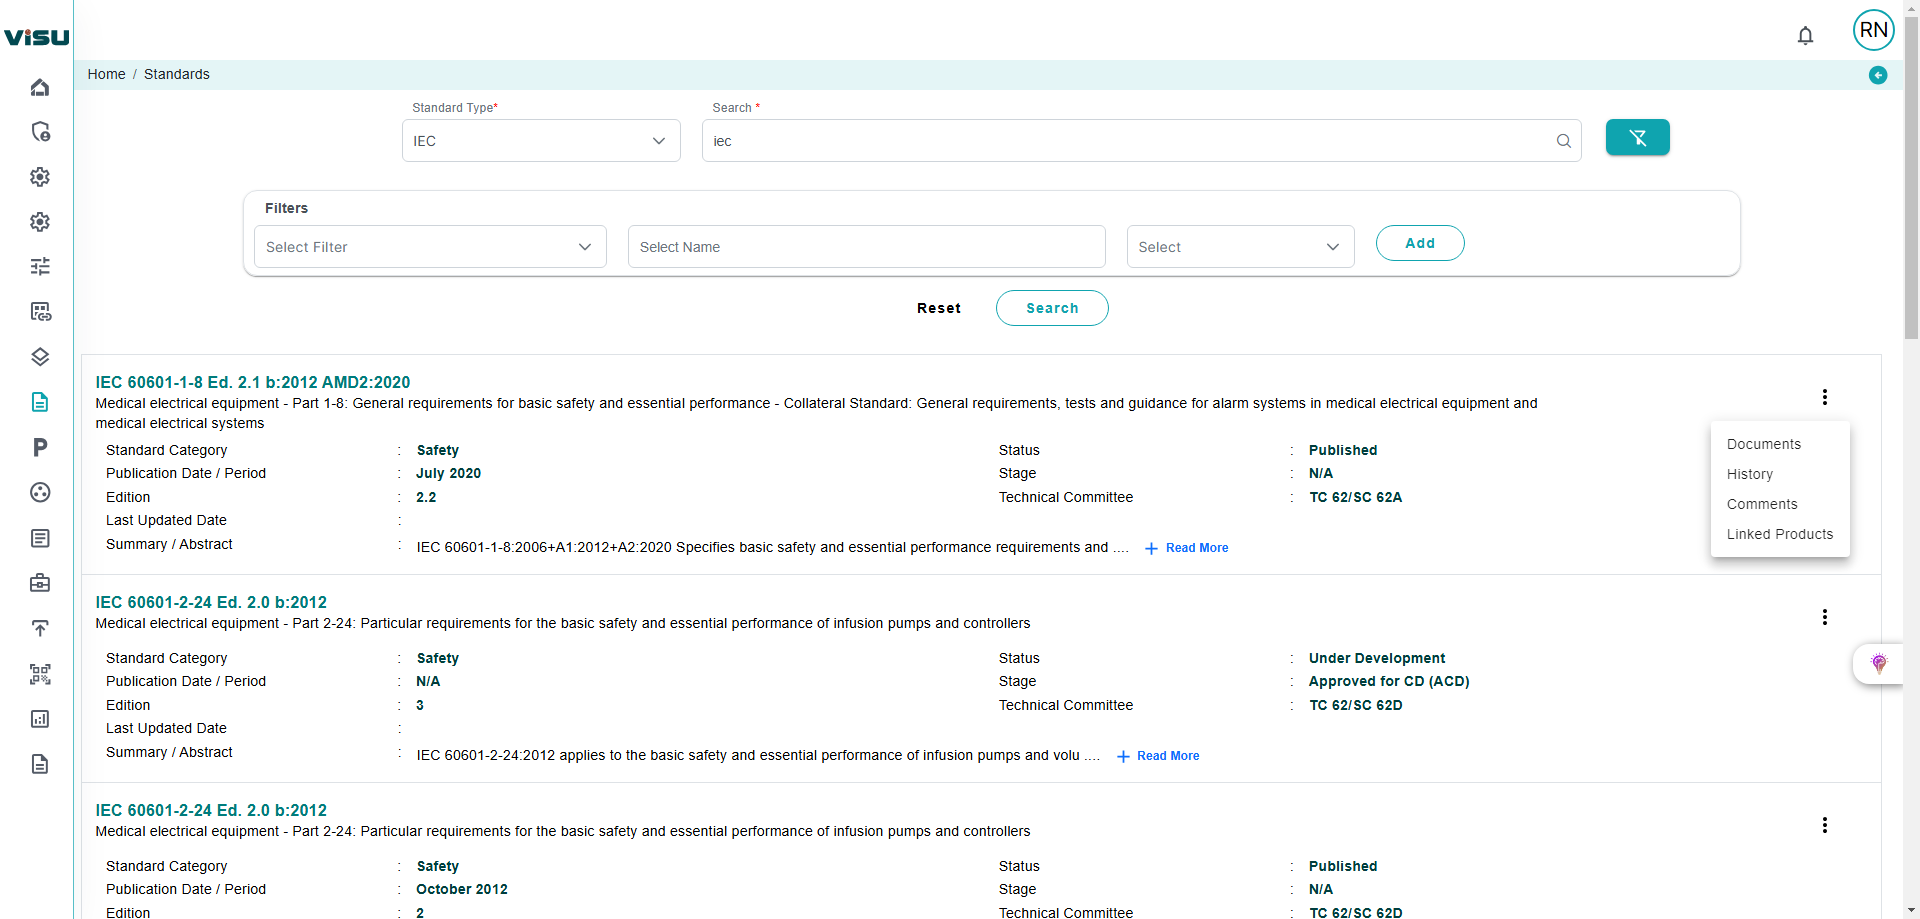Click the magnifier icon in search field

(x=1563, y=141)
